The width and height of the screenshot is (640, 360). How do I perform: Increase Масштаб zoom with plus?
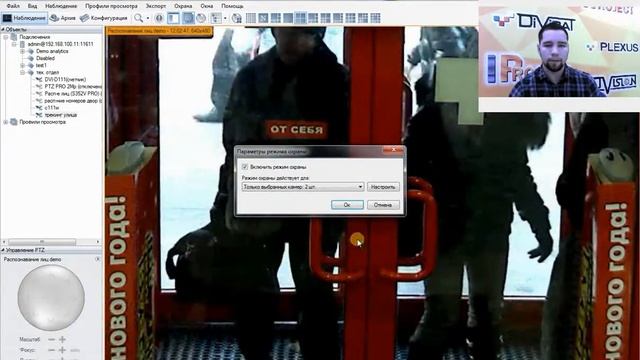coord(62,339)
